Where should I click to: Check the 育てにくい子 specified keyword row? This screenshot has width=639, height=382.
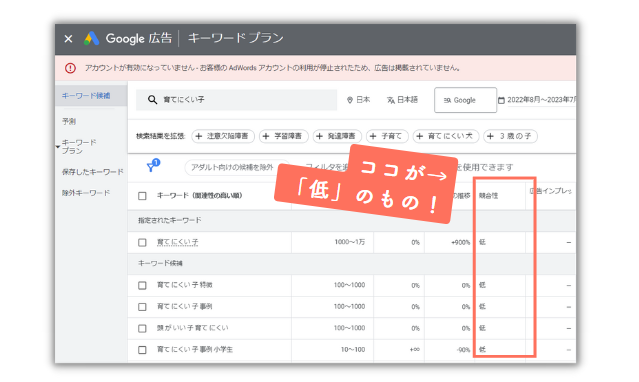tap(142, 243)
